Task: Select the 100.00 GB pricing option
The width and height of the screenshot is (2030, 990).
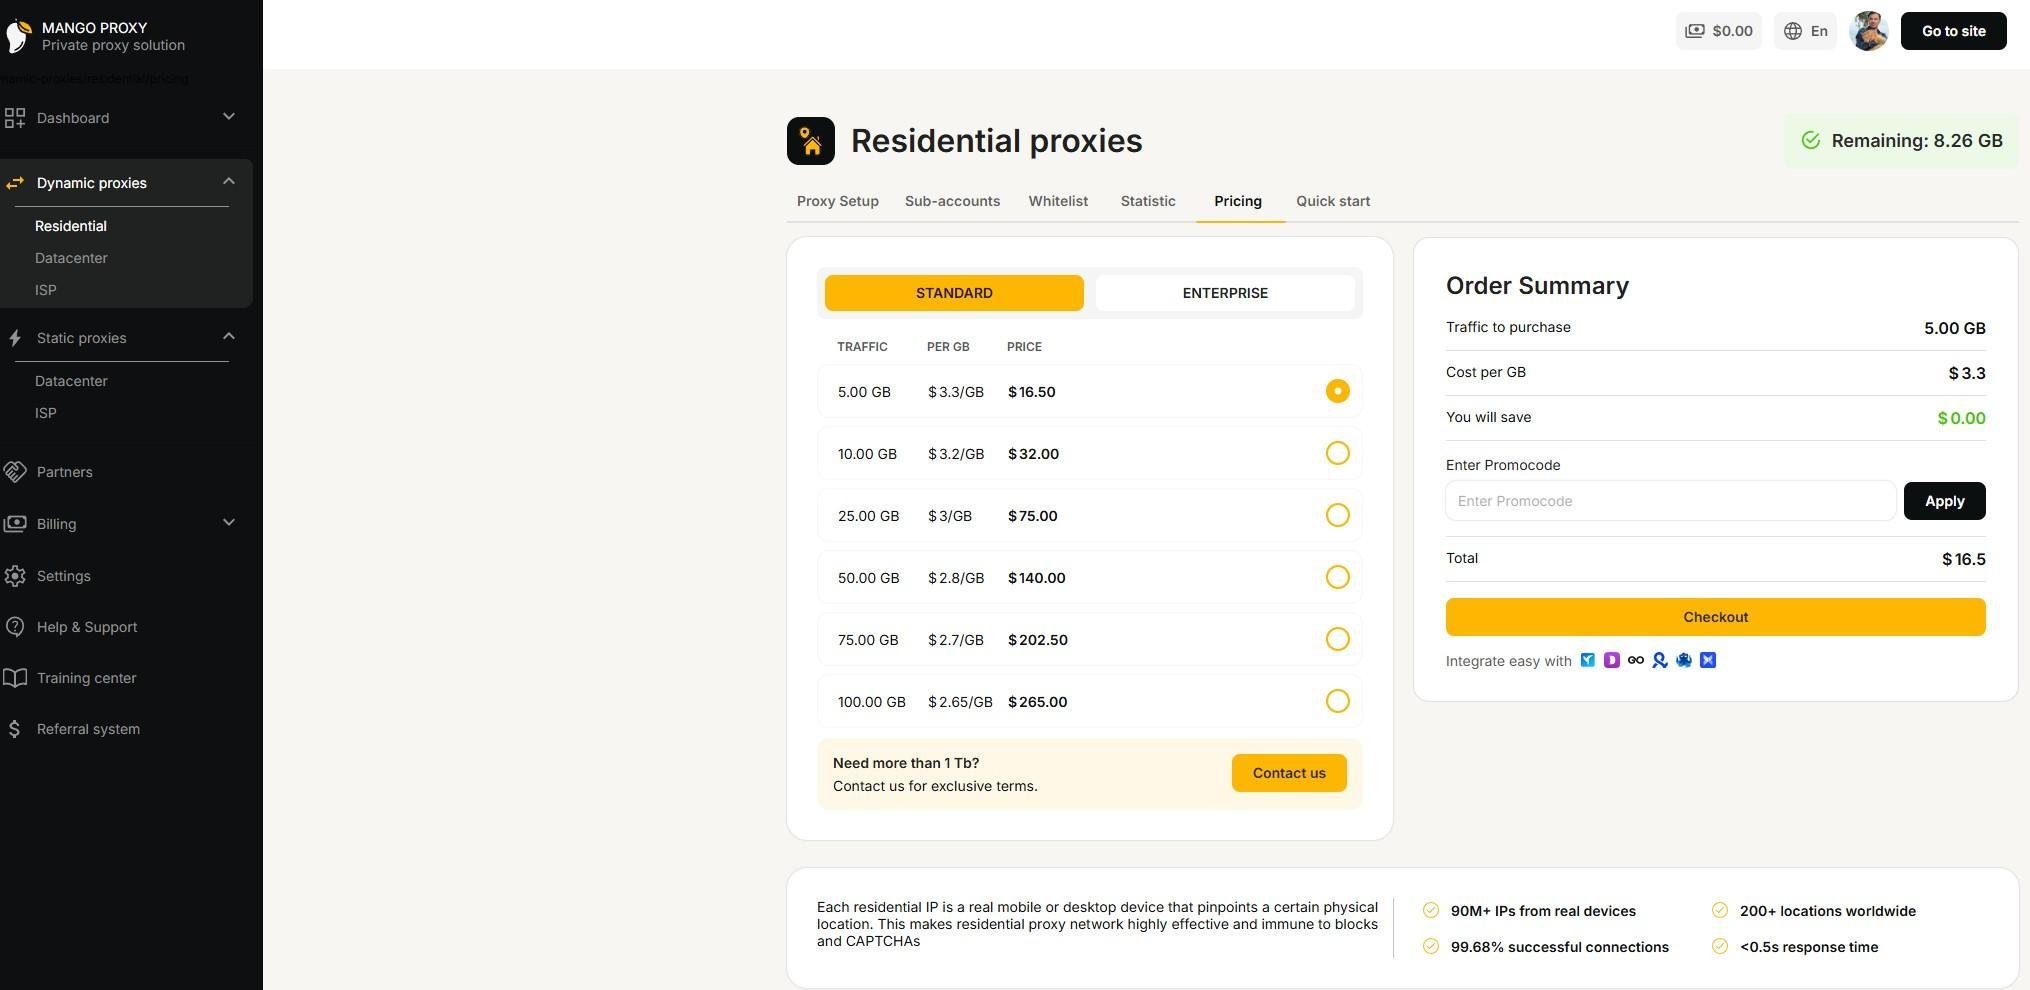Action: point(1337,701)
